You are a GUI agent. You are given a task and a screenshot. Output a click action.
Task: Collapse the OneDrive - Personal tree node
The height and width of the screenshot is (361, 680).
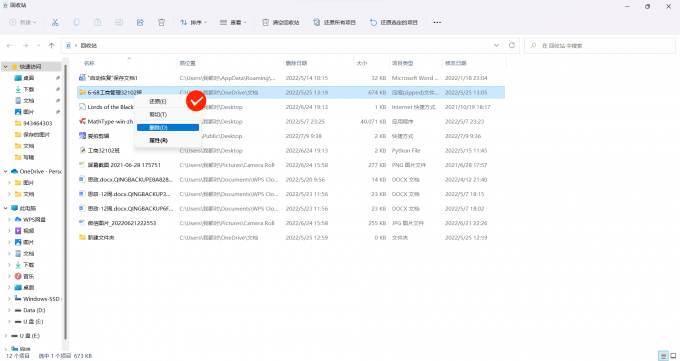[6, 171]
